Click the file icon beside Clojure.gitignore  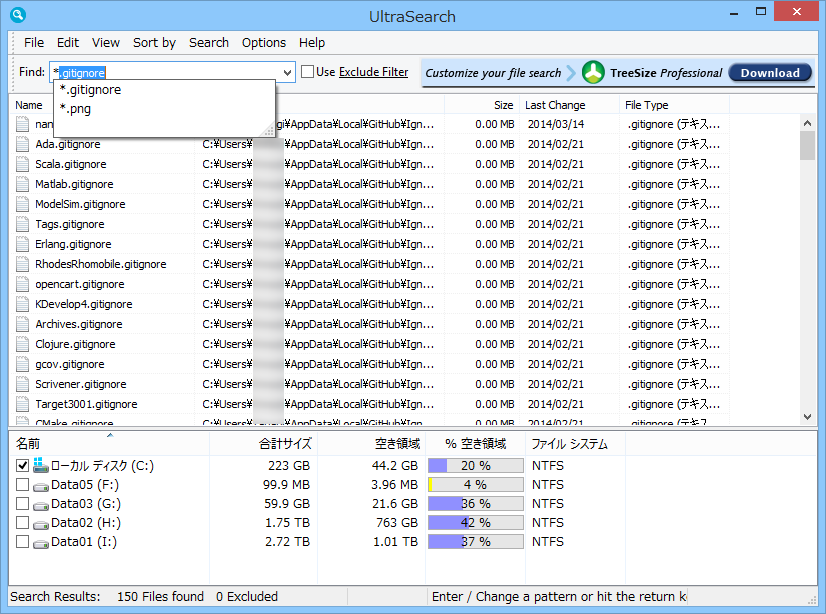pos(23,343)
